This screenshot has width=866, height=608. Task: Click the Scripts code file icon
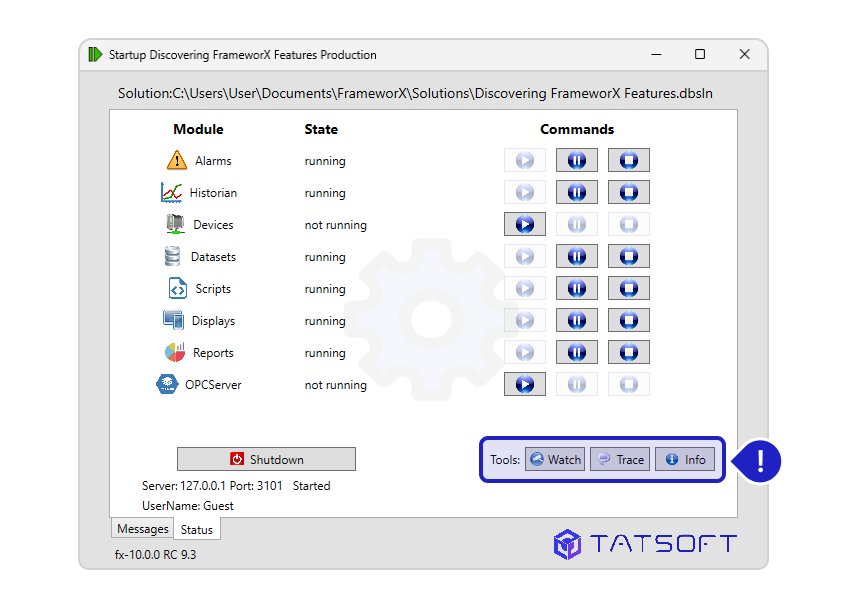click(177, 288)
